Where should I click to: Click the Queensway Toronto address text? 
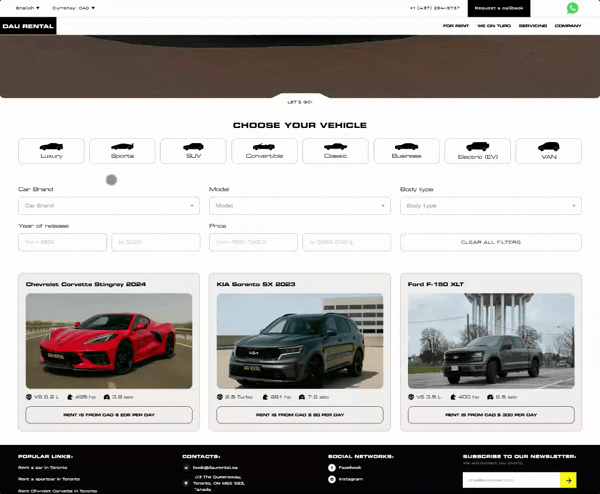[218, 483]
